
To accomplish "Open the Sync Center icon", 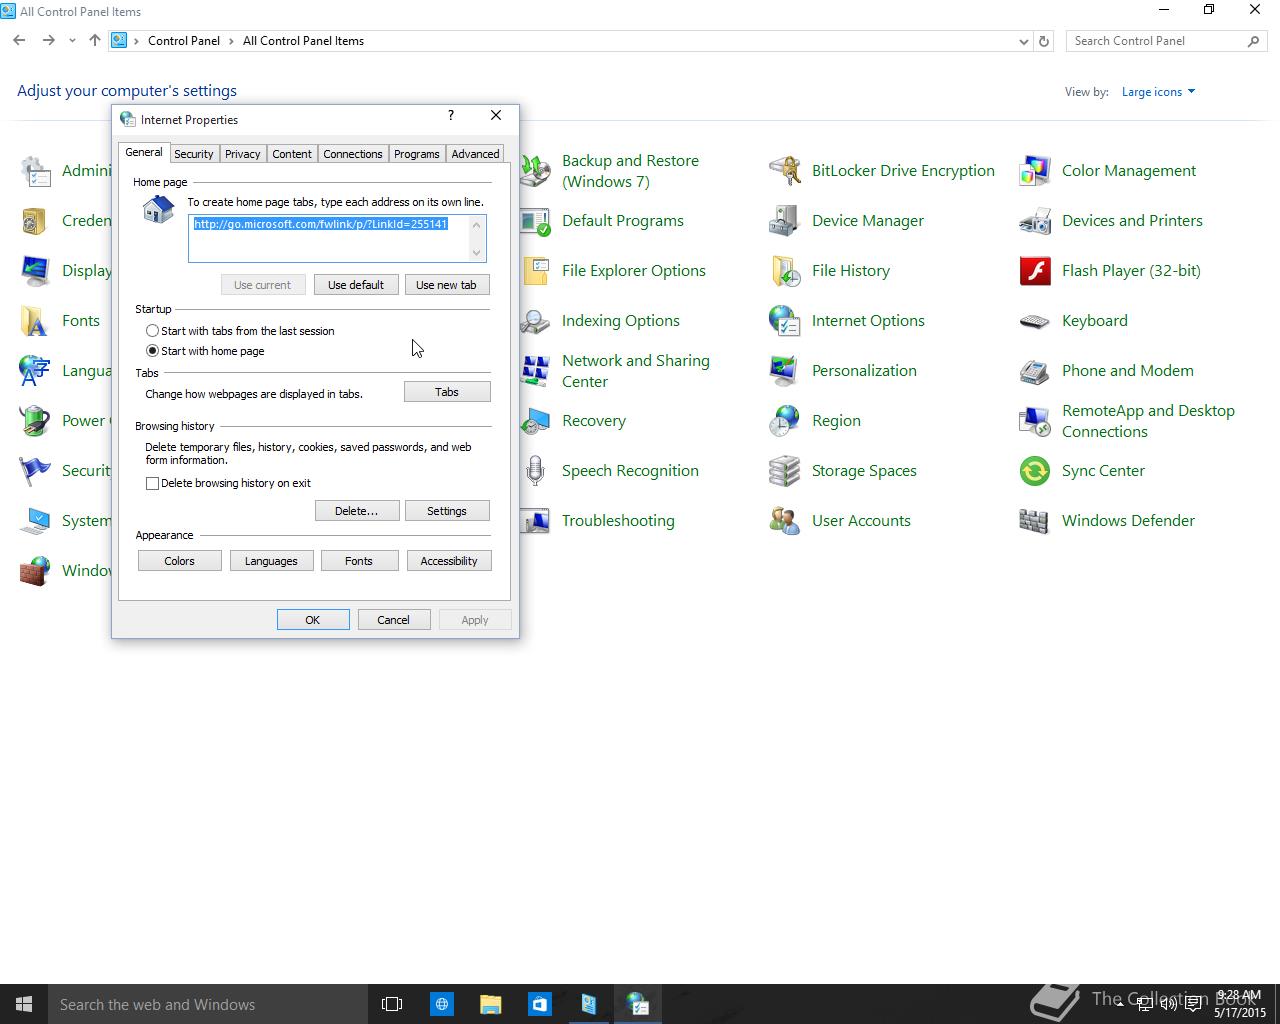I will click(1035, 471).
